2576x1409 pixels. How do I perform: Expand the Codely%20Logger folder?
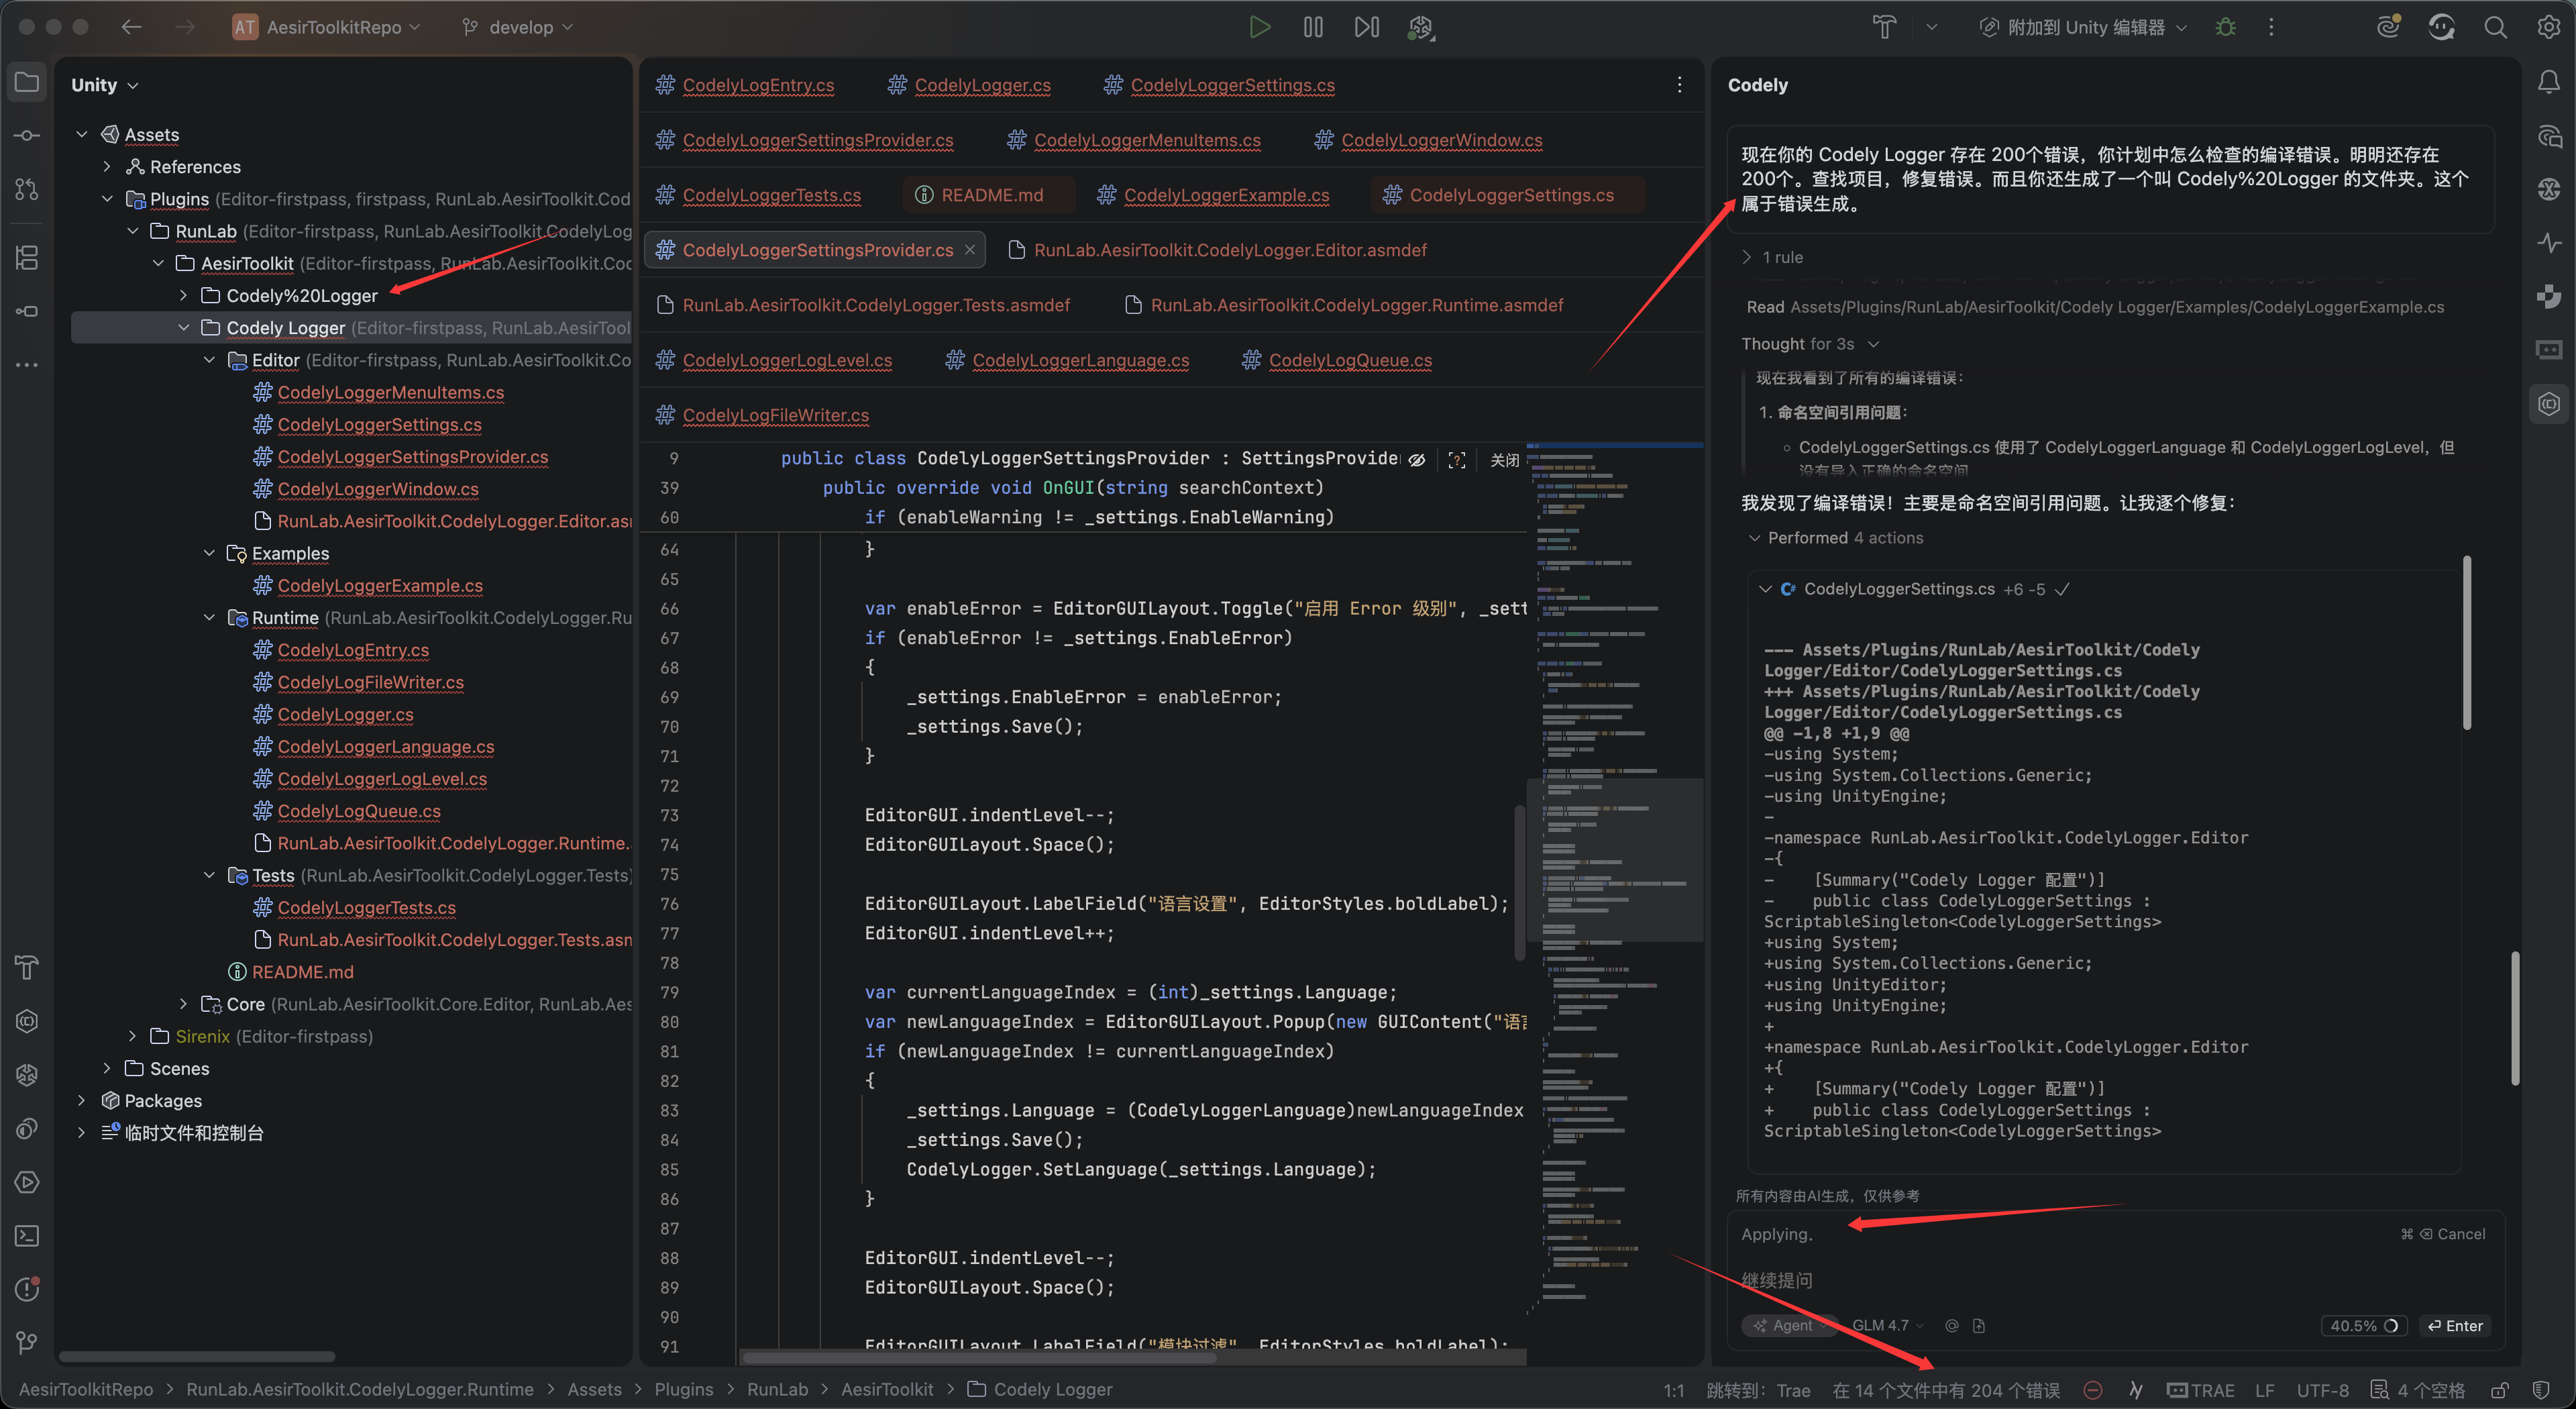coord(184,296)
